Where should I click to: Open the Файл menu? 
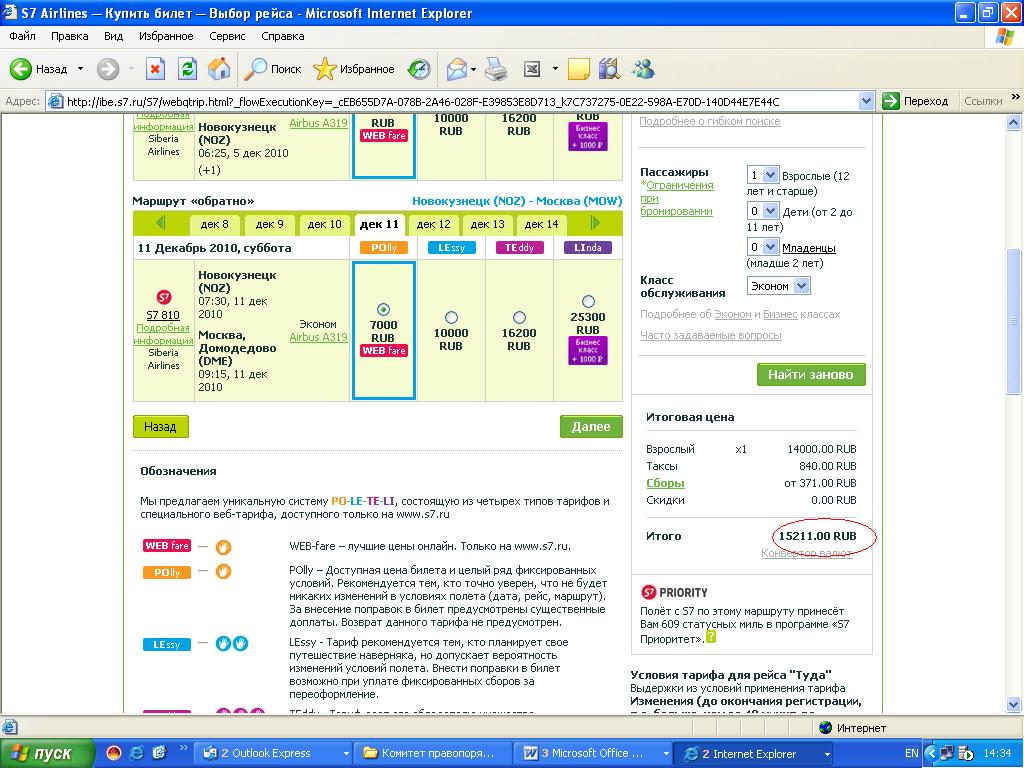(x=22, y=36)
